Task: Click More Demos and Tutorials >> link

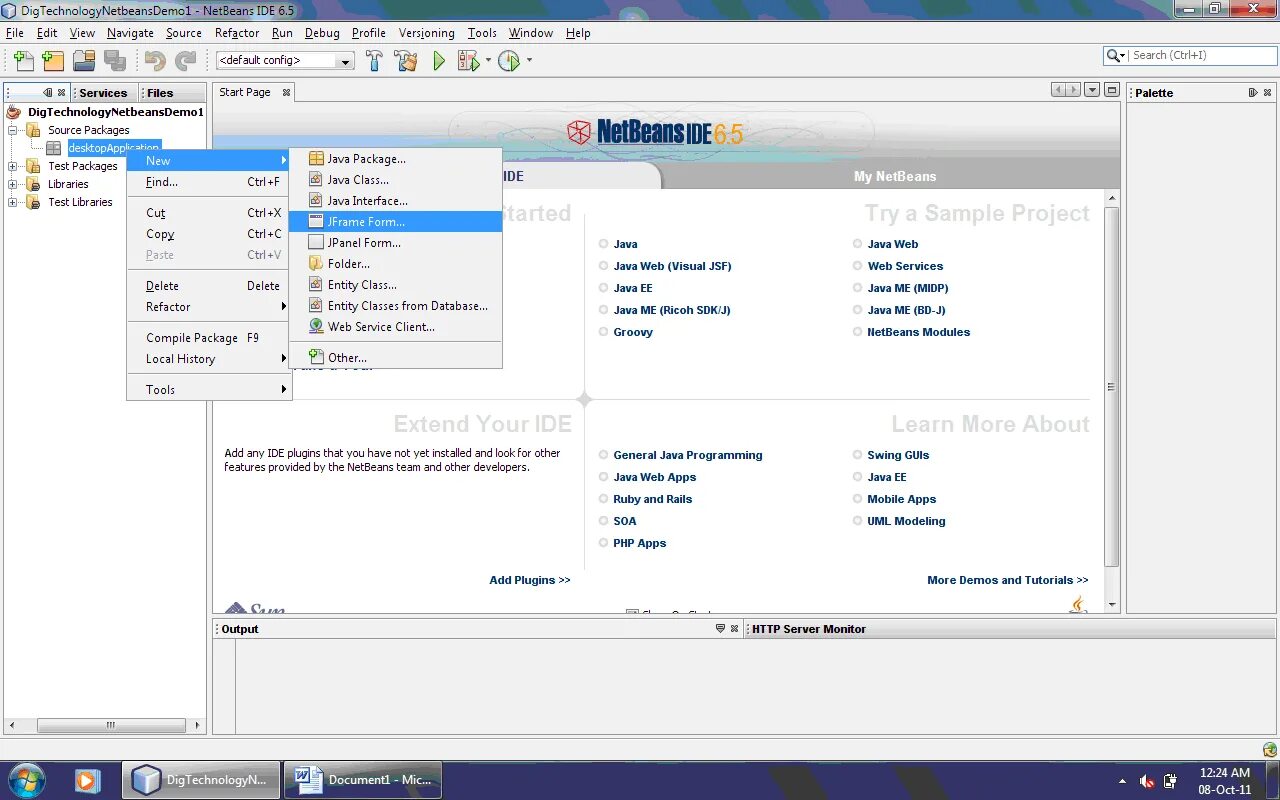Action: (x=1008, y=580)
